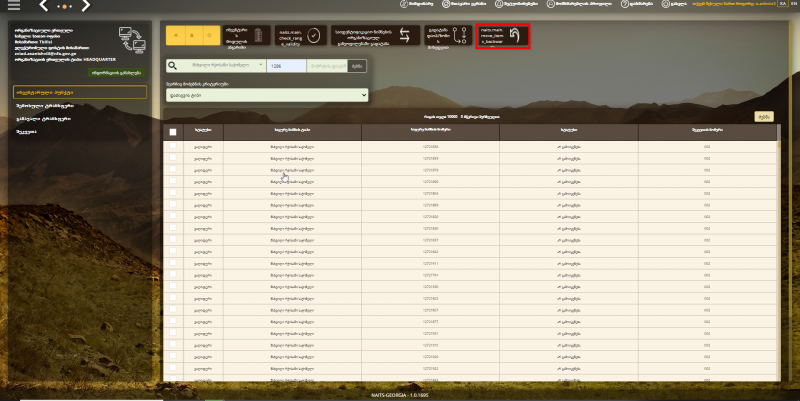Click the check_range_validity checkmark button
800x401 pixels.
click(x=301, y=35)
